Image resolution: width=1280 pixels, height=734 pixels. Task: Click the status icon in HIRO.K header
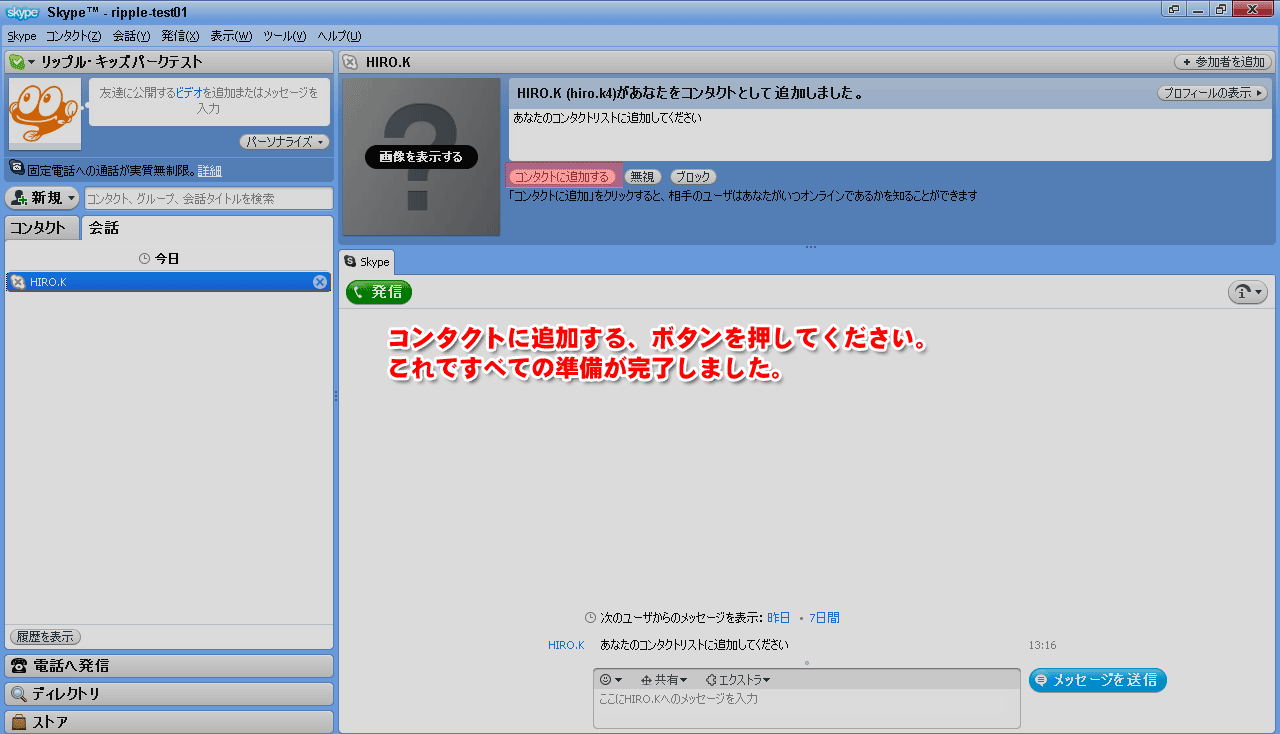[x=349, y=62]
